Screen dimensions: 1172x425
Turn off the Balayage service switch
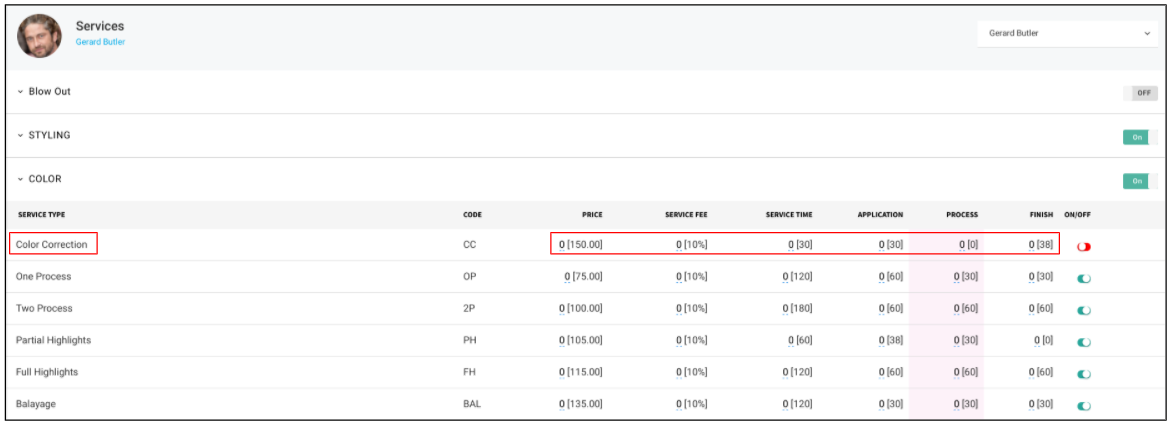coord(1084,406)
